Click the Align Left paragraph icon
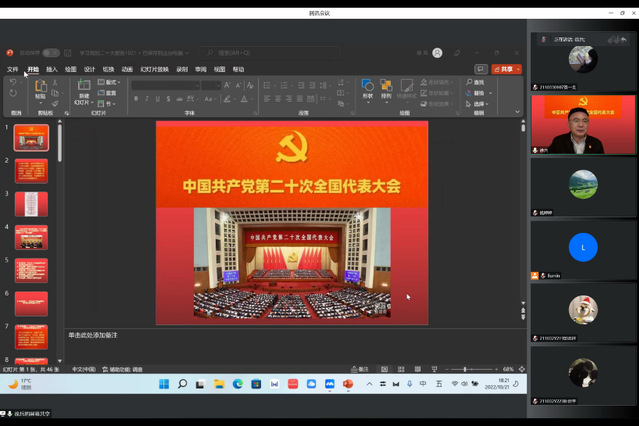Screen dimensions: 639x426 tap(267, 99)
